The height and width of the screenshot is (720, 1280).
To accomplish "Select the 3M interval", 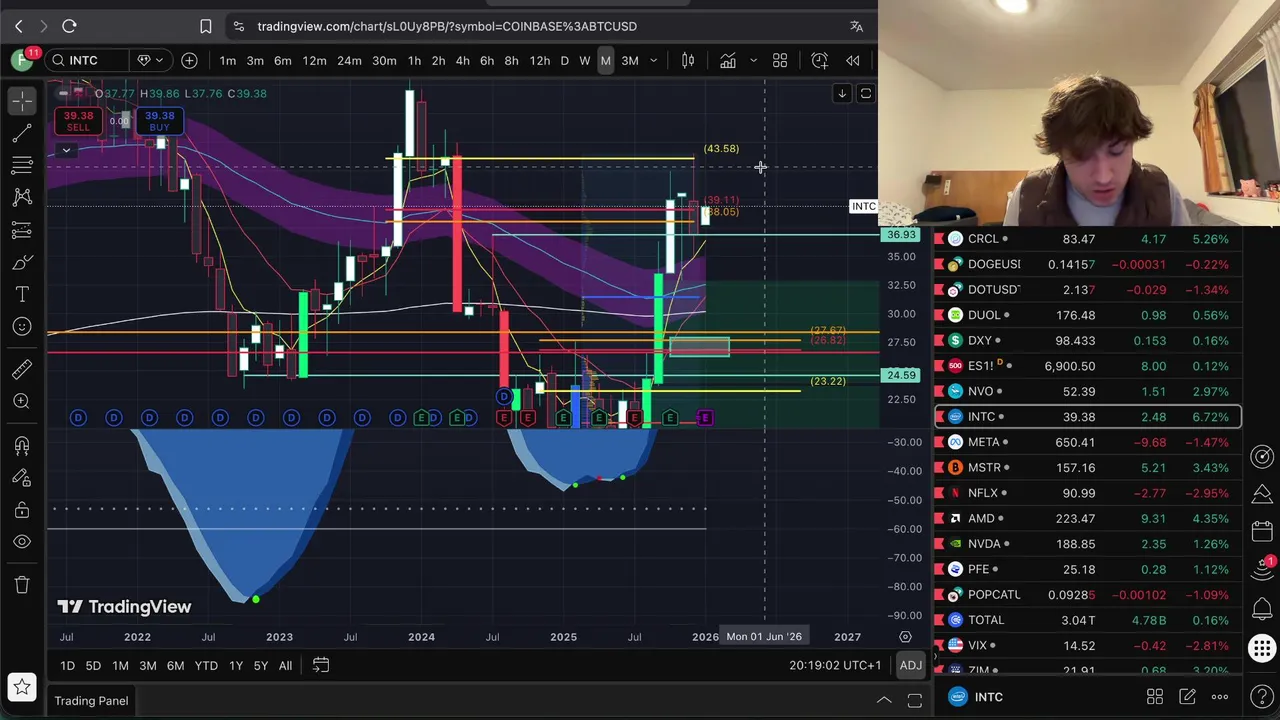I will point(630,61).
